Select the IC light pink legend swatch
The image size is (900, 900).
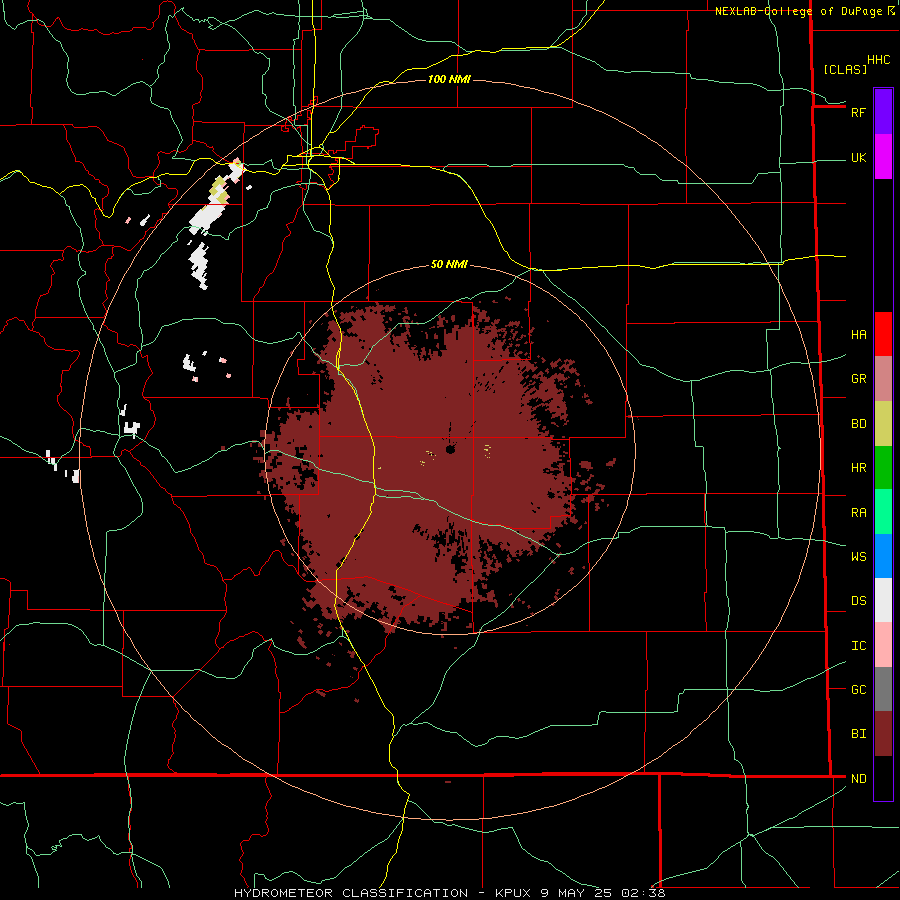(883, 645)
